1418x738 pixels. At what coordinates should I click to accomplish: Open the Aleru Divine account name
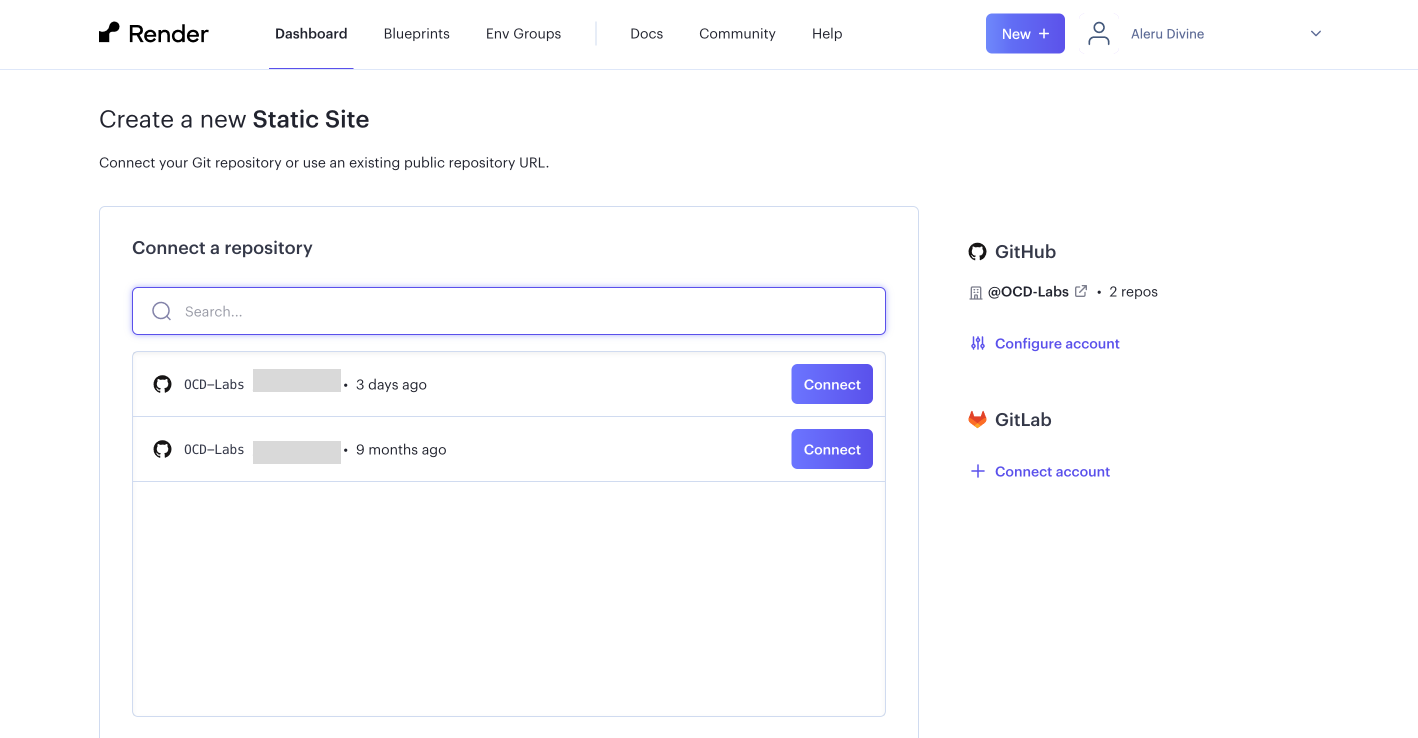click(x=1167, y=34)
